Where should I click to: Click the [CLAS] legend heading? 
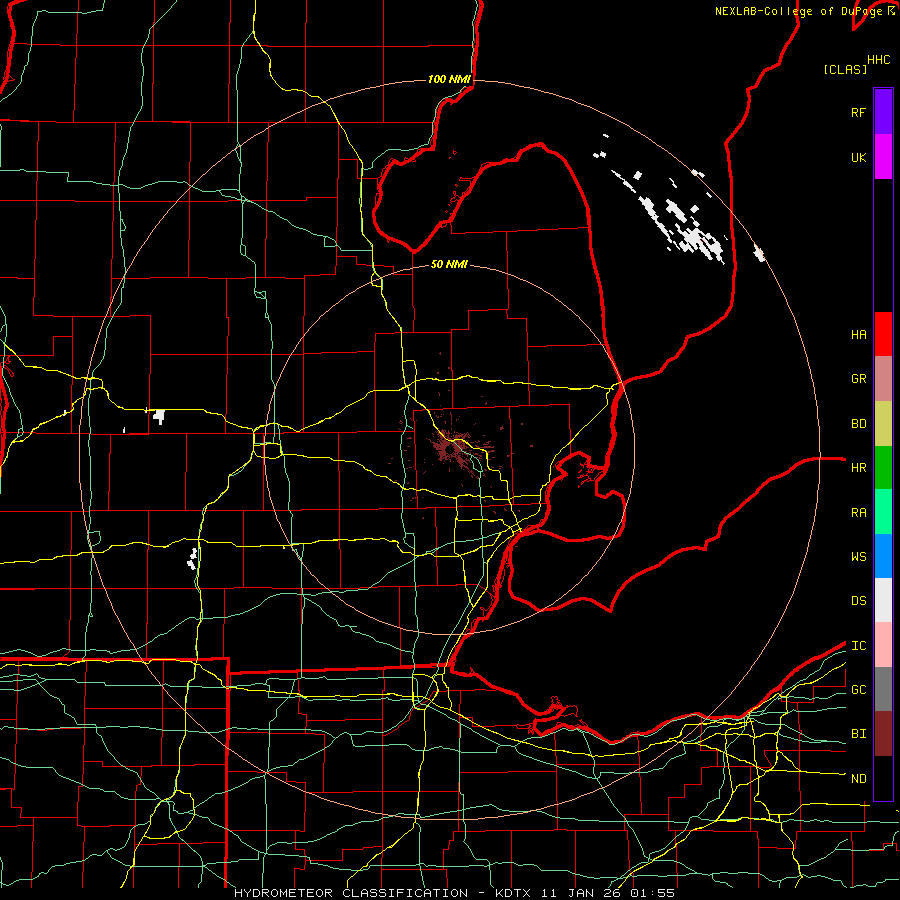(844, 69)
